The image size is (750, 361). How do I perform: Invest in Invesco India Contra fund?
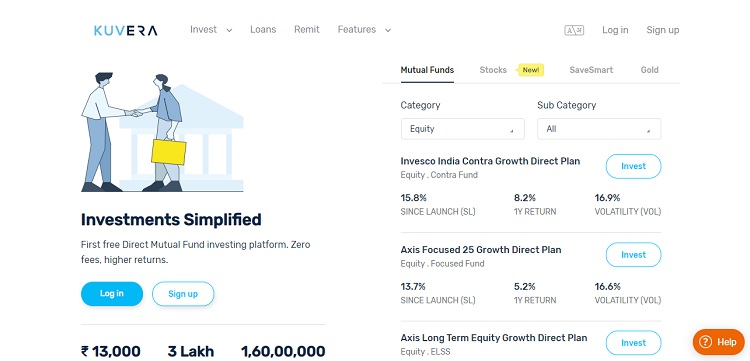[x=633, y=166]
